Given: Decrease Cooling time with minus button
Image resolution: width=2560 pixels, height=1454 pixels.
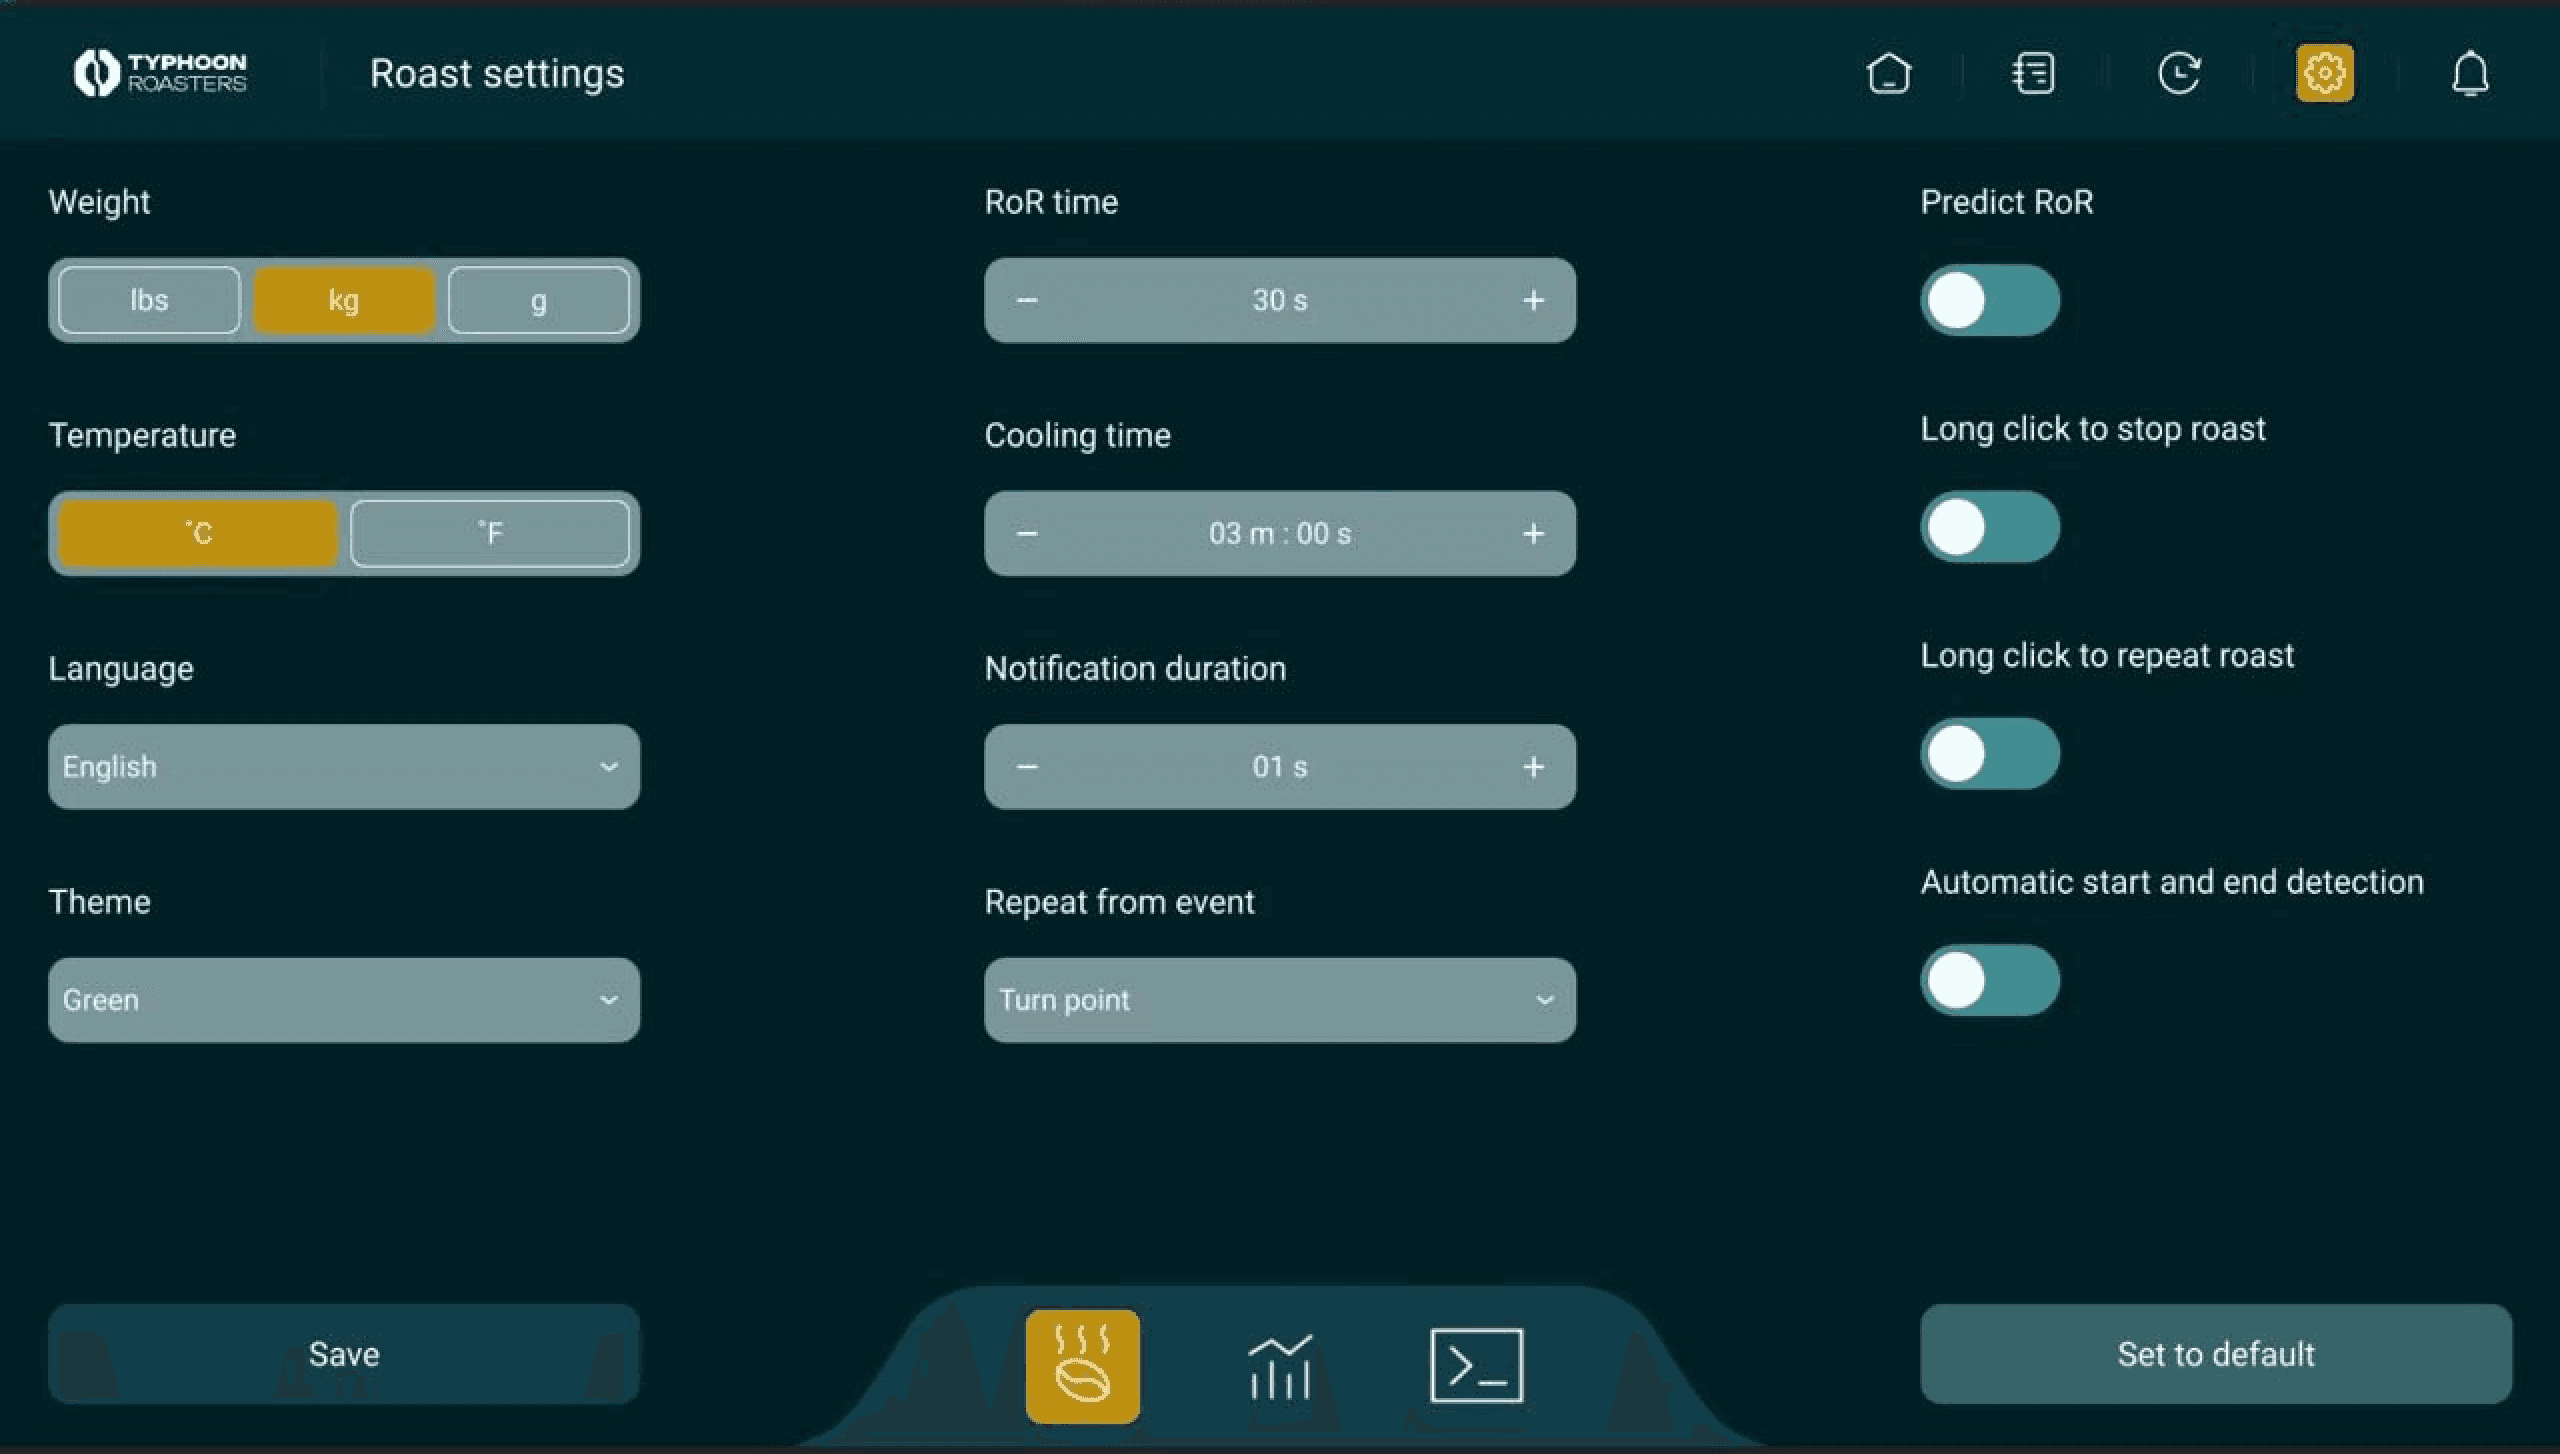Looking at the screenshot, I should click(x=1027, y=534).
